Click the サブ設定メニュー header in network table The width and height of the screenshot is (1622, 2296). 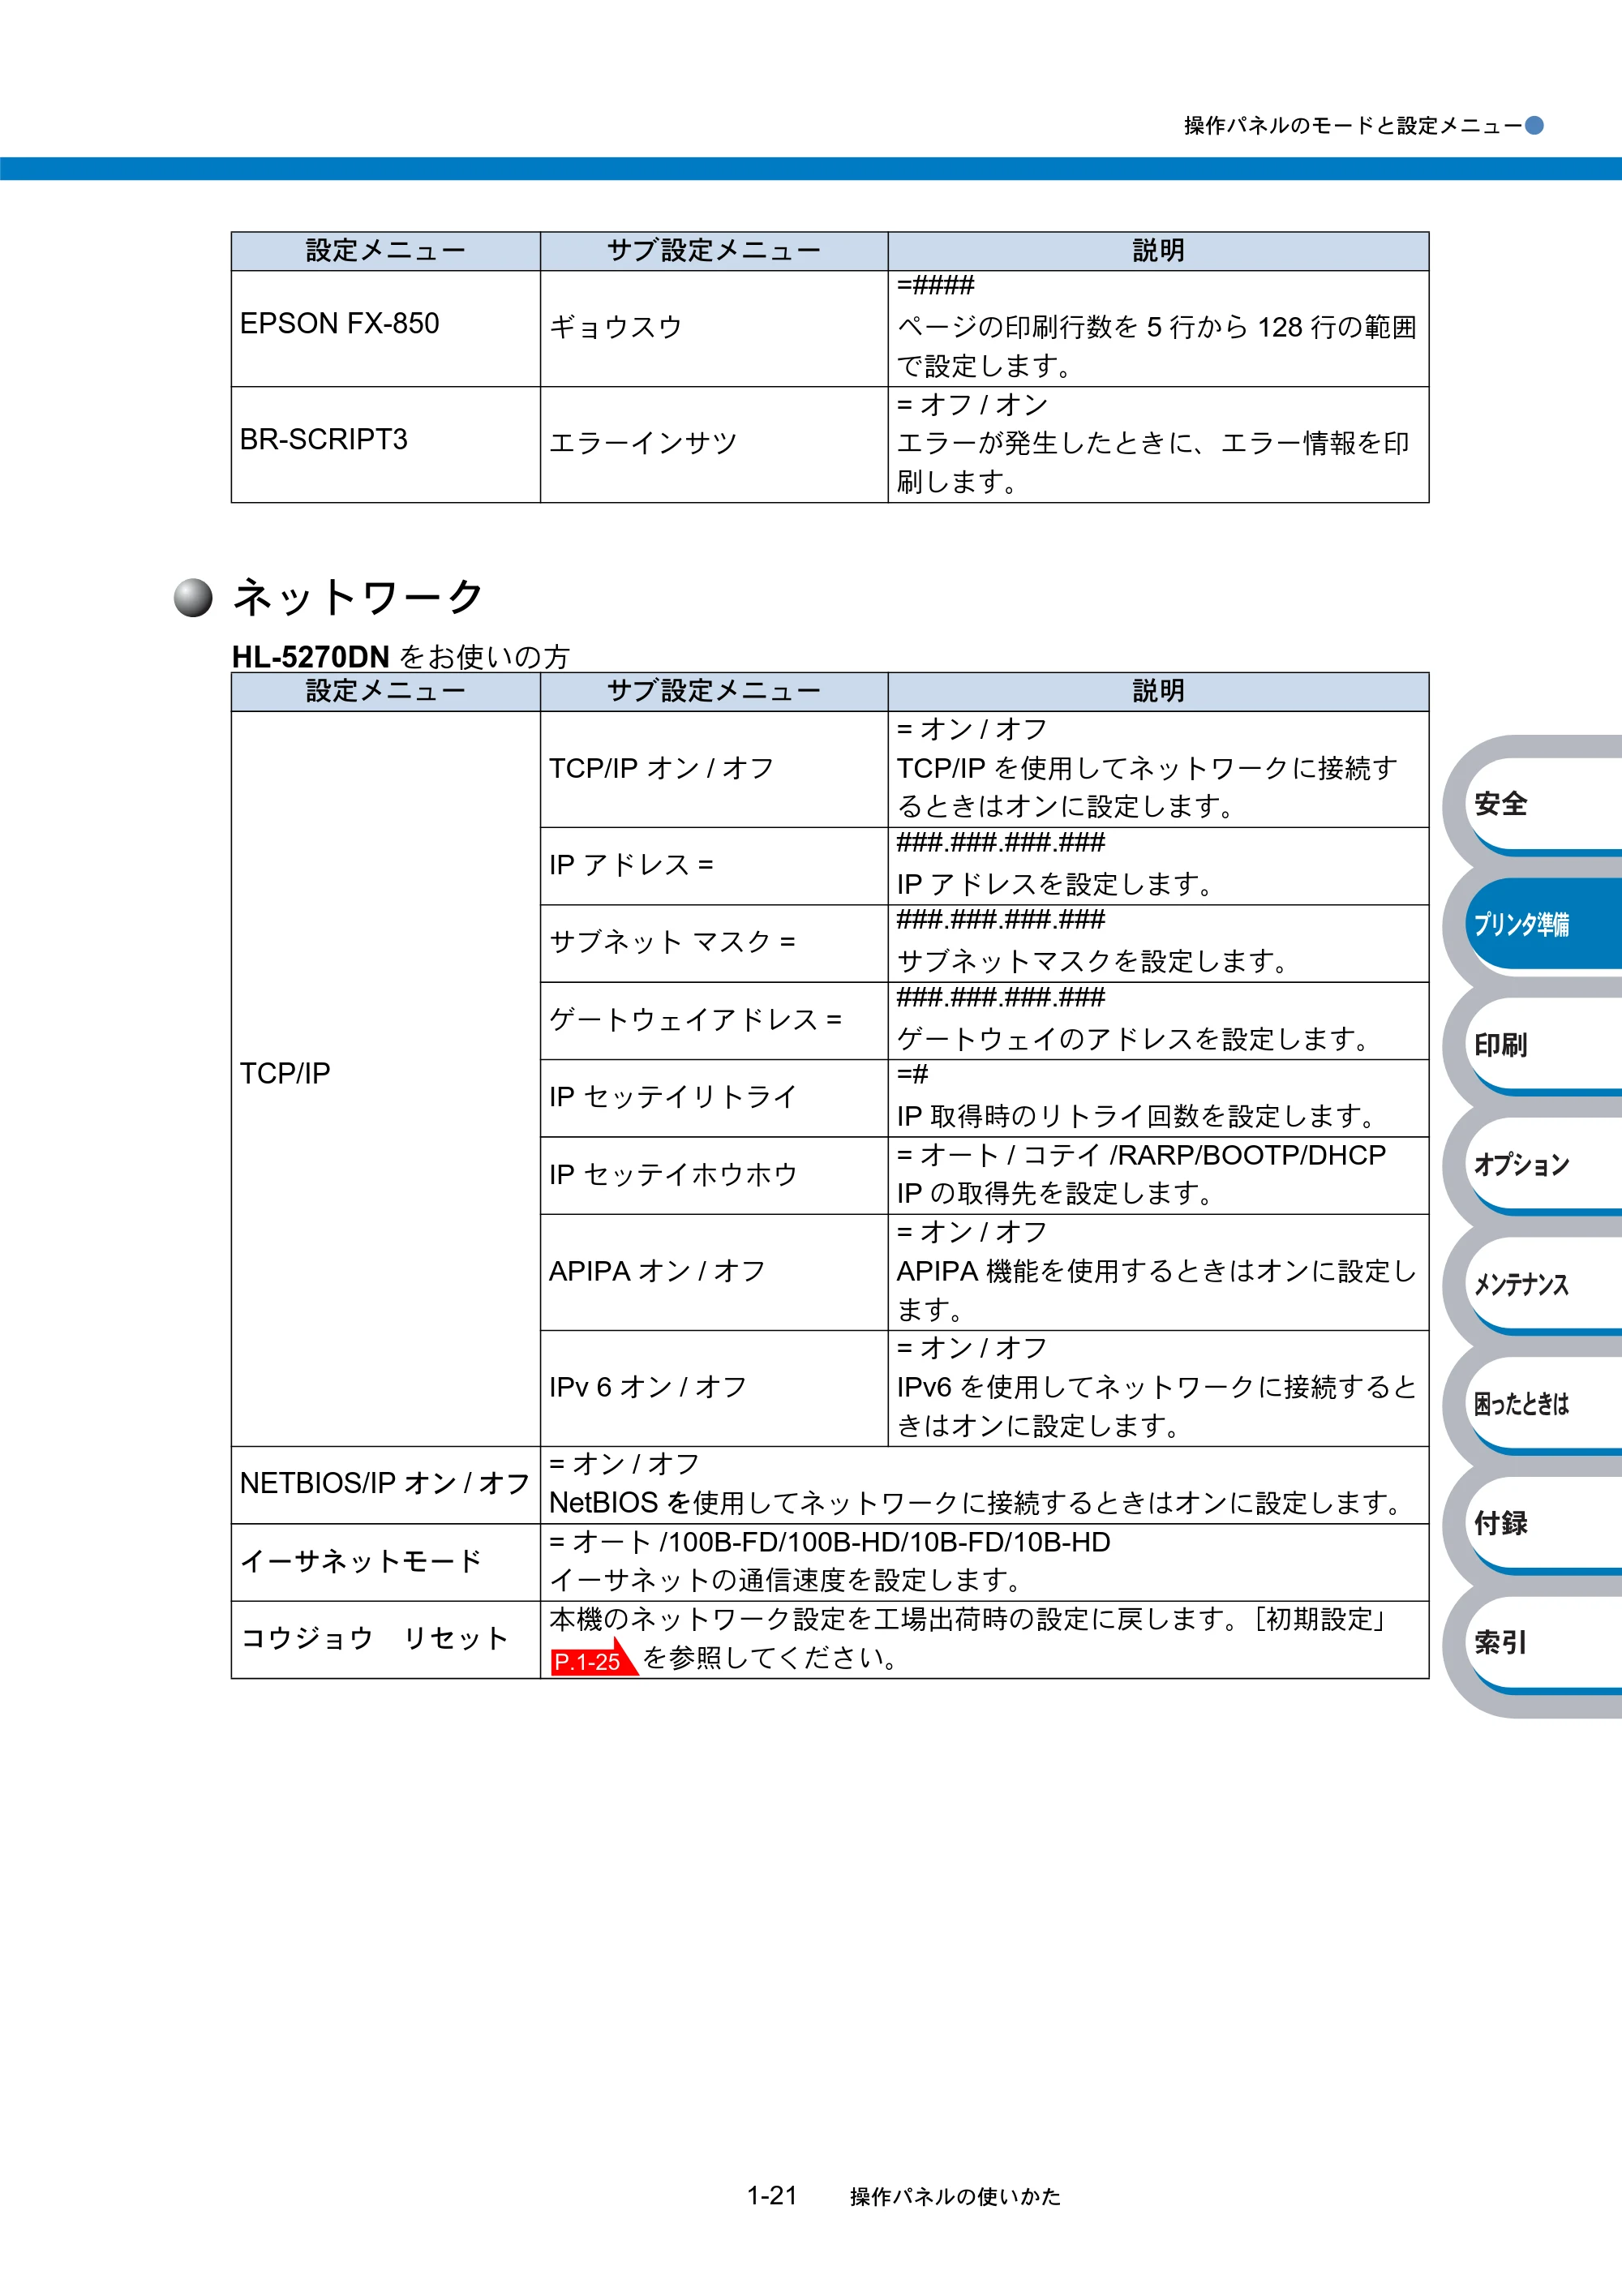(714, 691)
